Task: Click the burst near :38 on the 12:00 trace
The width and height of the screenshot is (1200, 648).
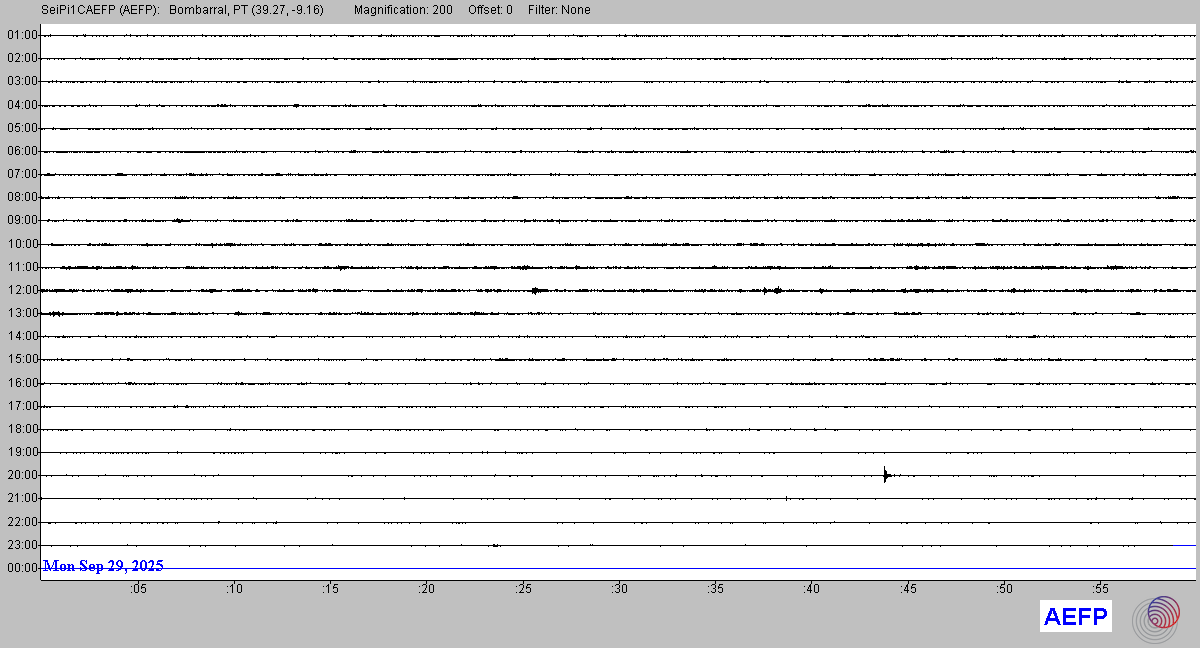Action: tap(771, 290)
